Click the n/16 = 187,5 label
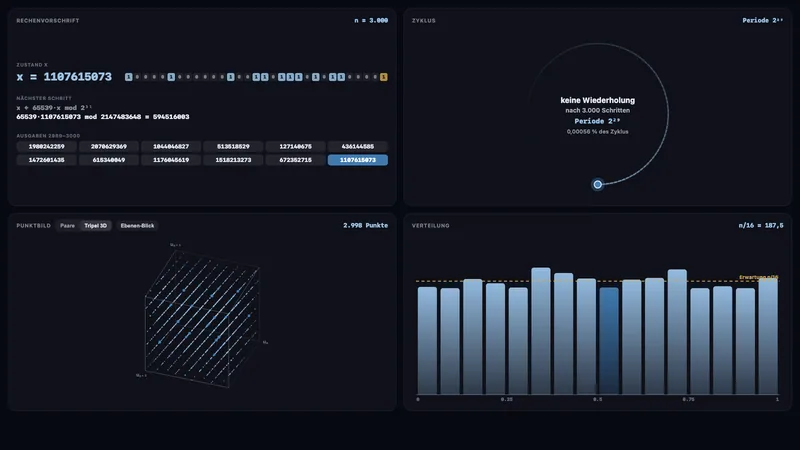 (761, 226)
